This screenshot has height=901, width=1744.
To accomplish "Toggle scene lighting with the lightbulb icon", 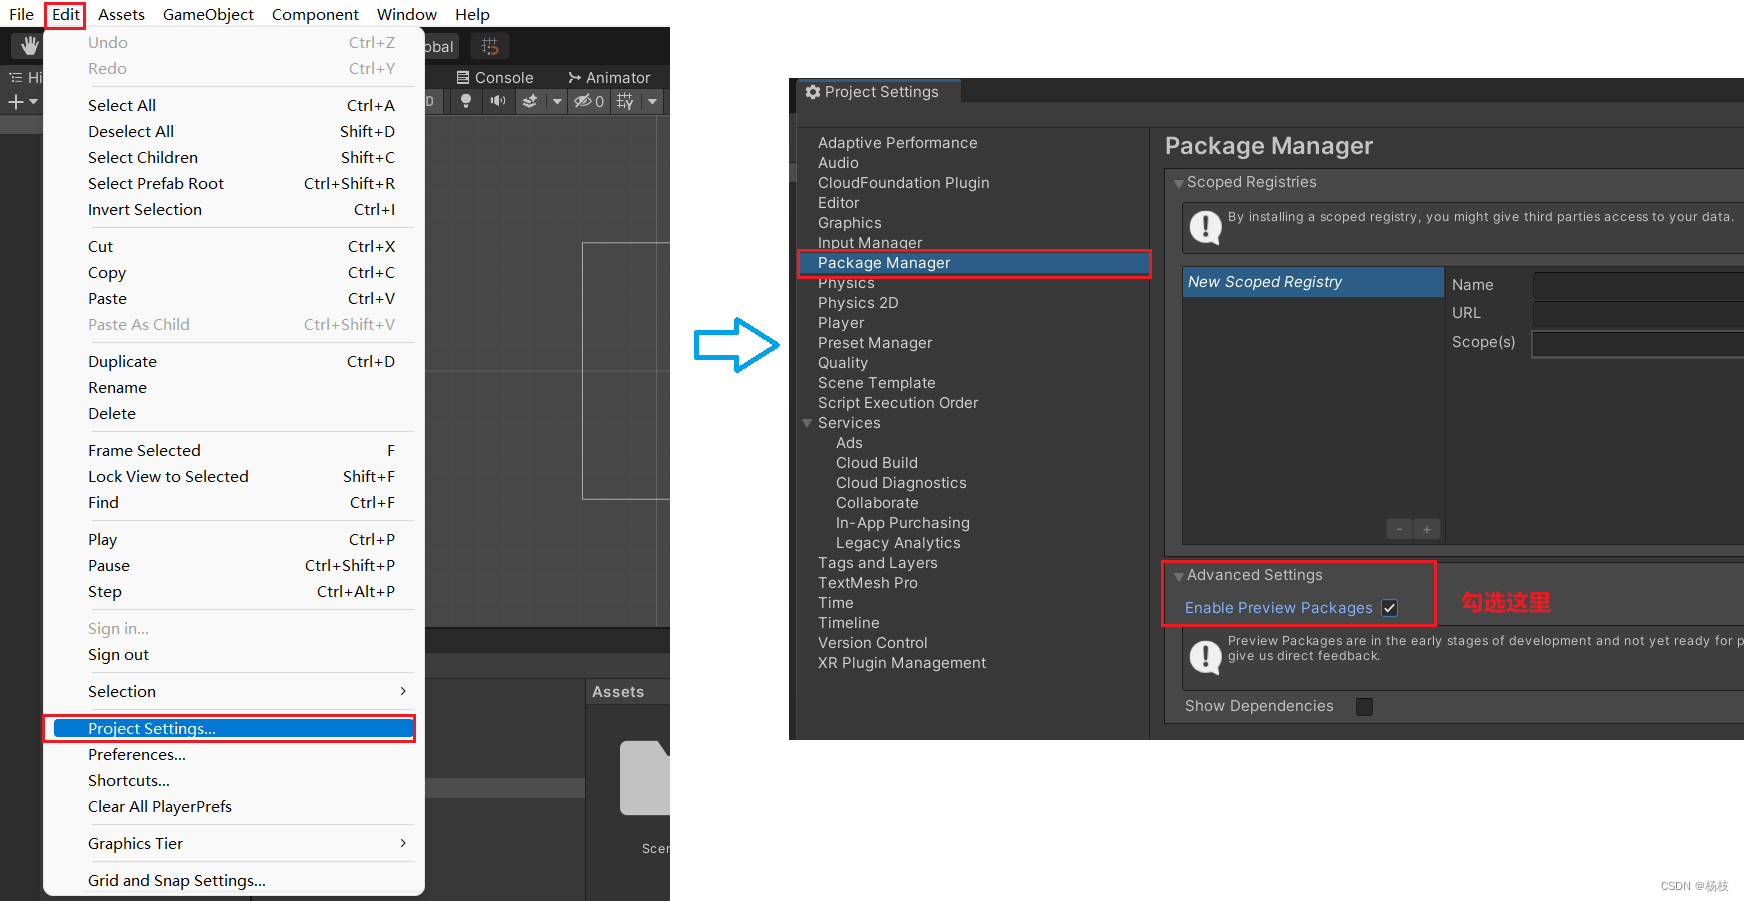I will tap(465, 101).
